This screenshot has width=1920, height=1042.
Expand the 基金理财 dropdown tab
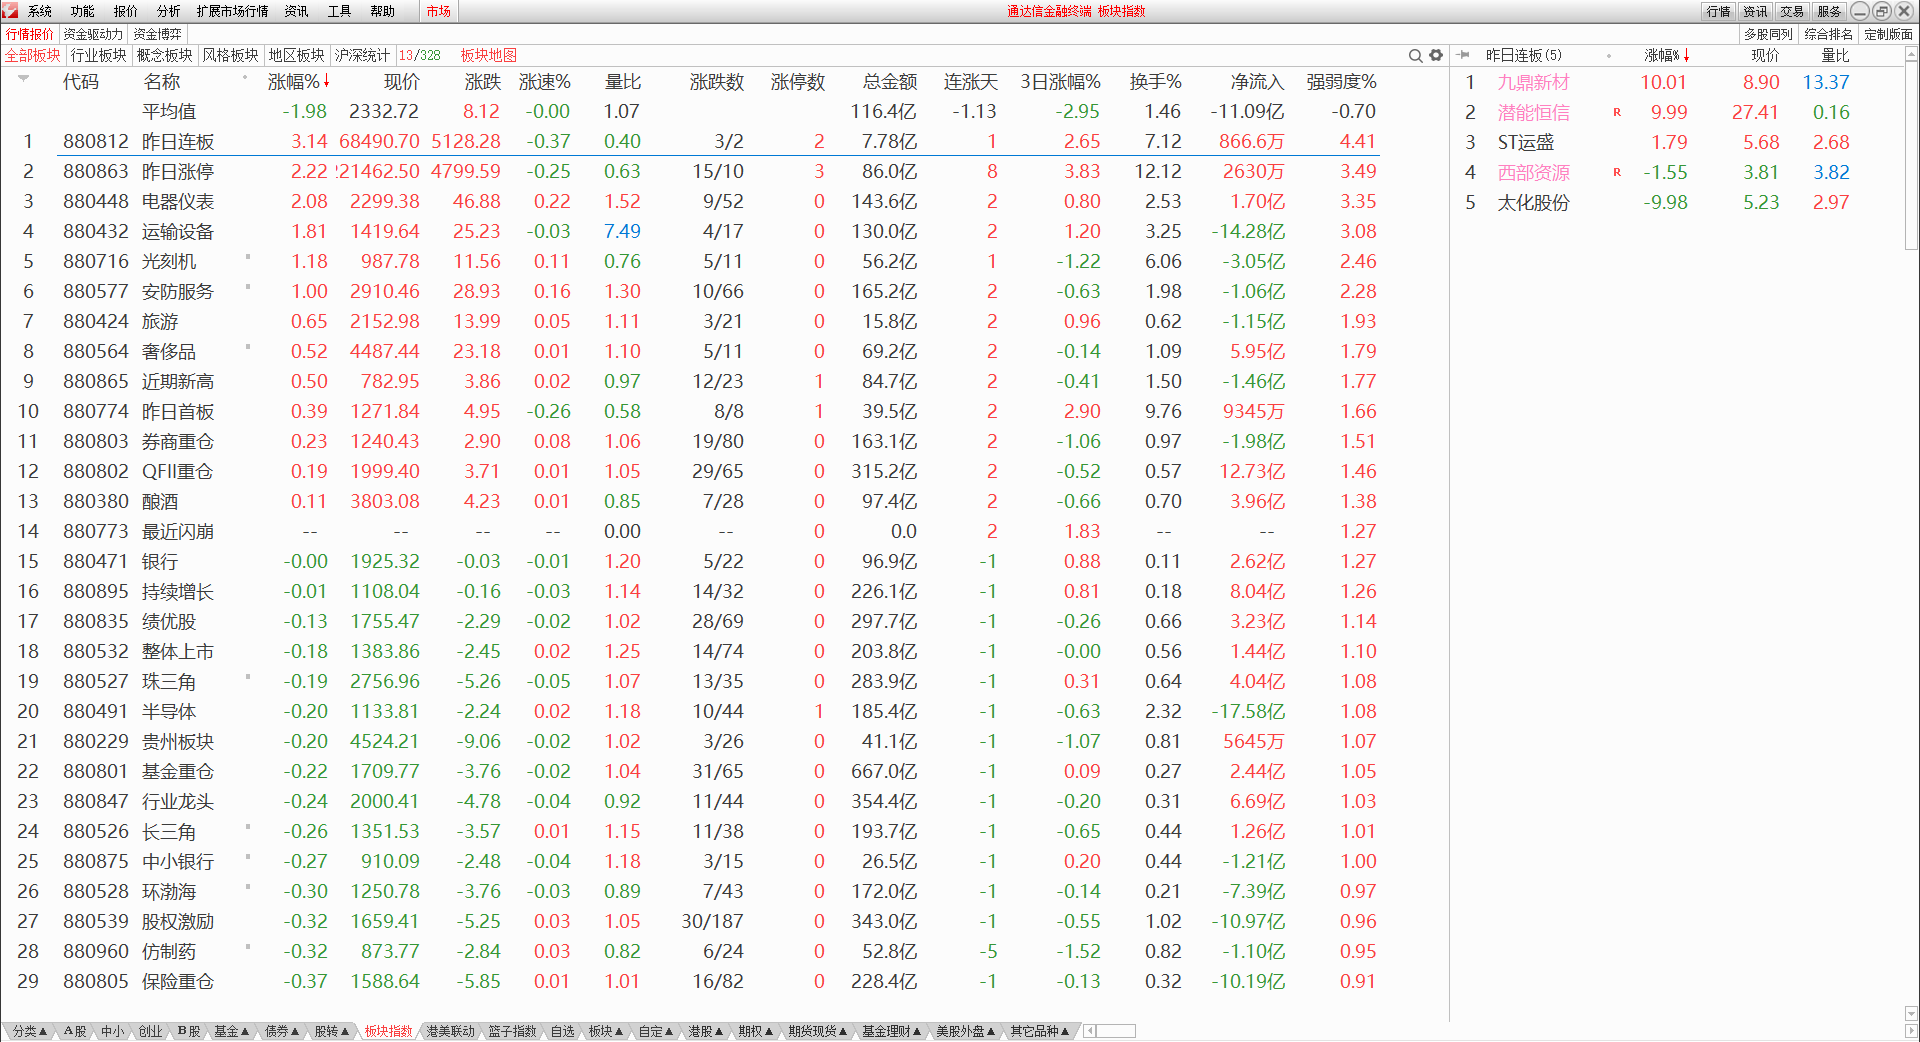[x=892, y=1031]
